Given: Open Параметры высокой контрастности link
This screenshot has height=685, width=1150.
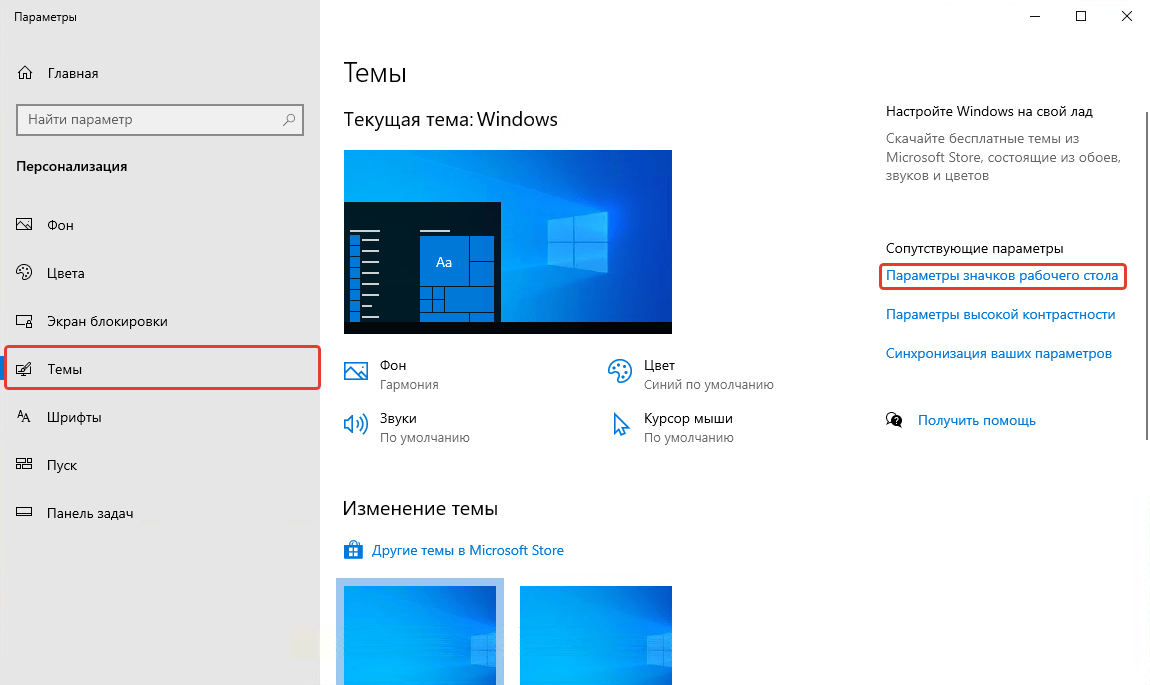Looking at the screenshot, I should pyautogui.click(x=1000, y=315).
